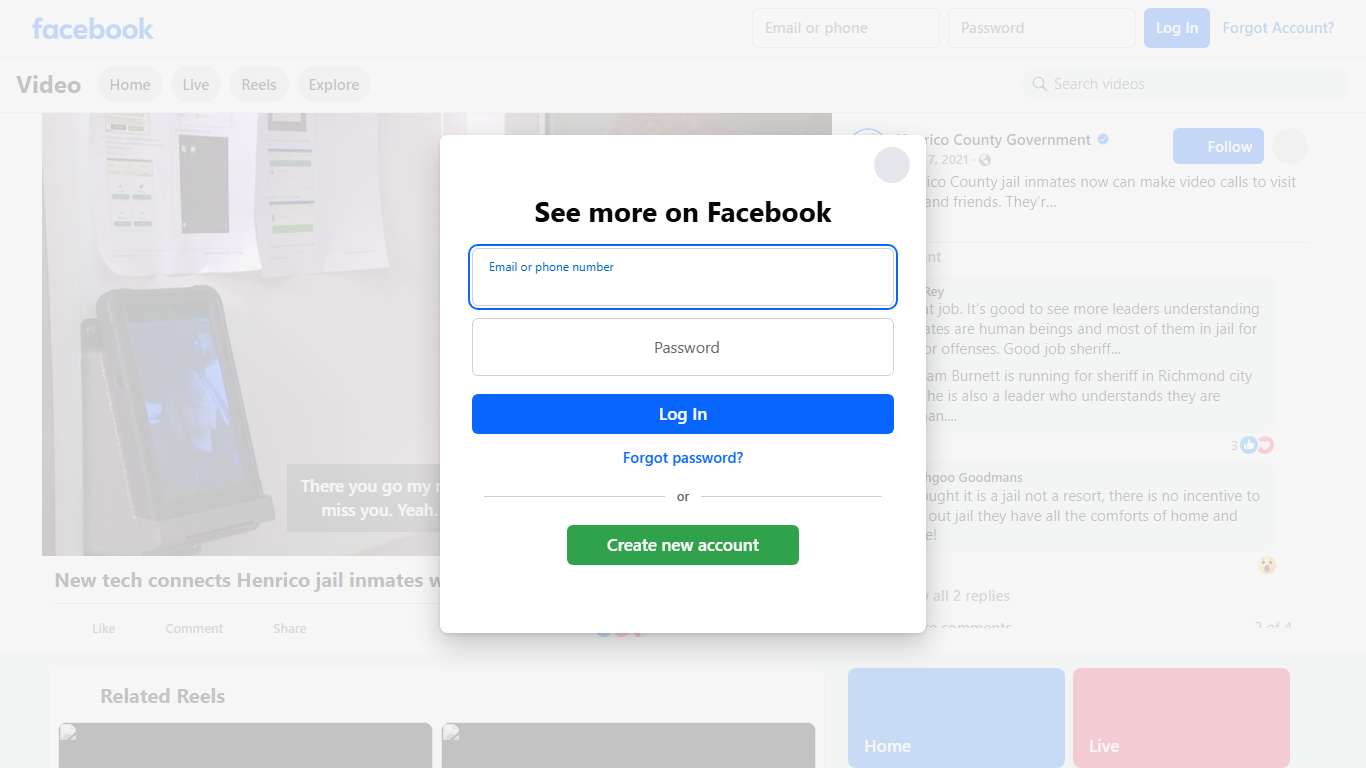Click the search videos magnifier icon
The width and height of the screenshot is (1366, 768).
[x=1040, y=84]
